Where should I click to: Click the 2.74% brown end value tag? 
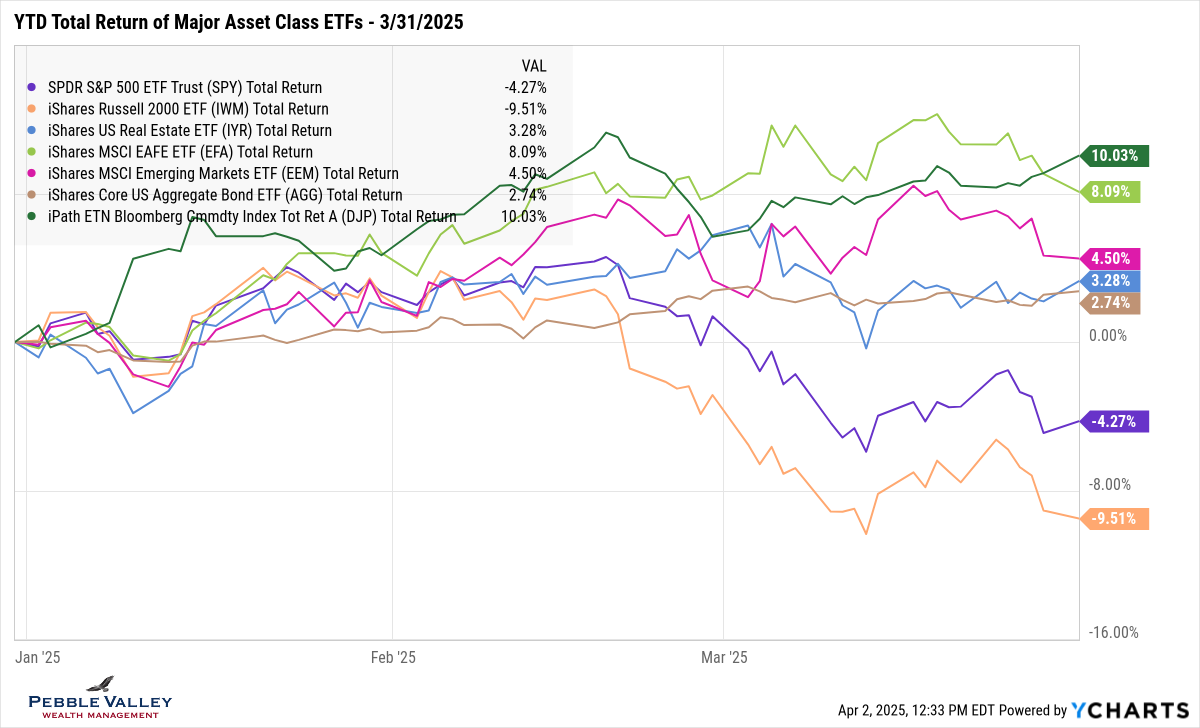[1119, 303]
